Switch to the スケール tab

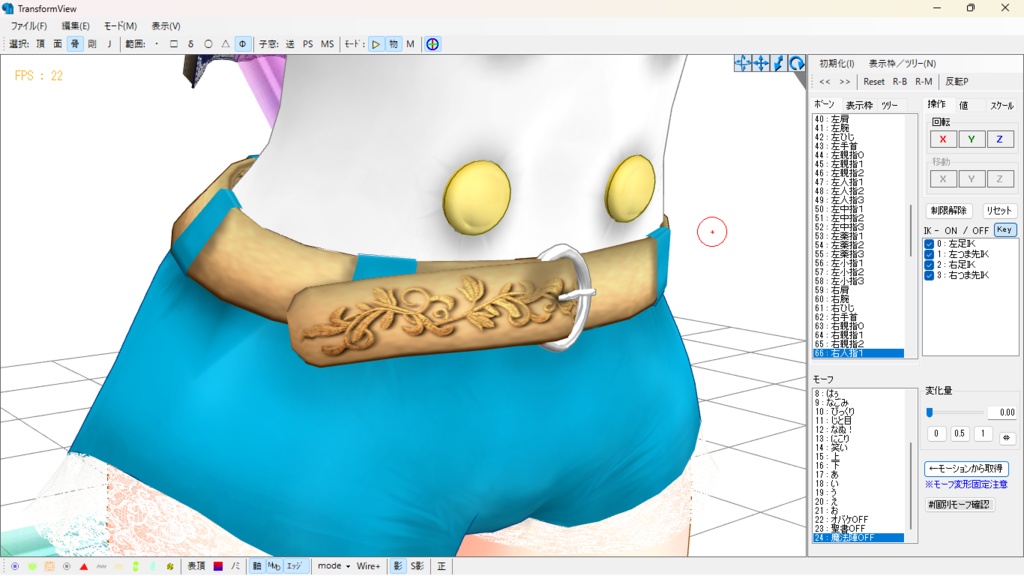tap(1002, 105)
